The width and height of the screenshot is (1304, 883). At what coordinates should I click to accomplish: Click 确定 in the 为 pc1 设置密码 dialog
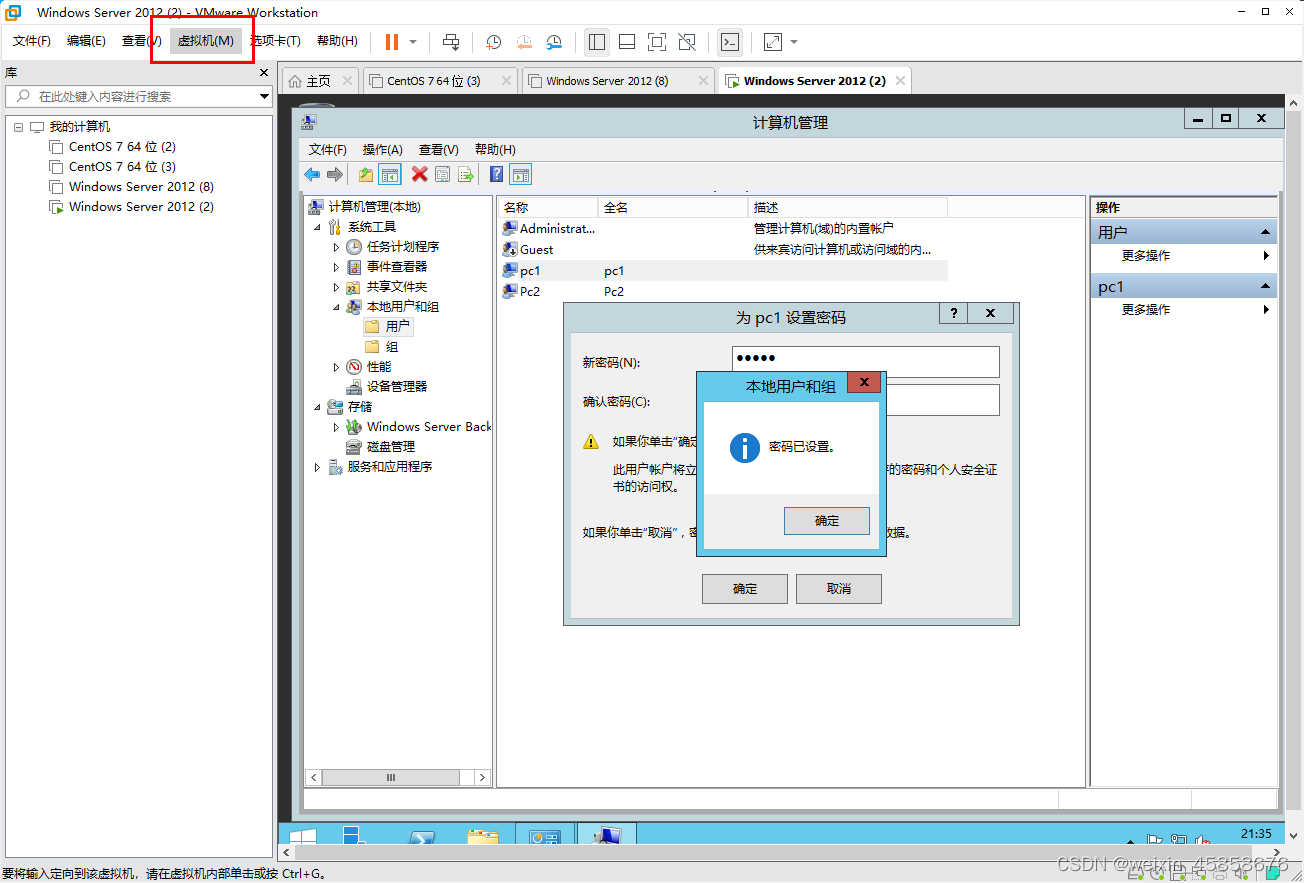pyautogui.click(x=745, y=589)
